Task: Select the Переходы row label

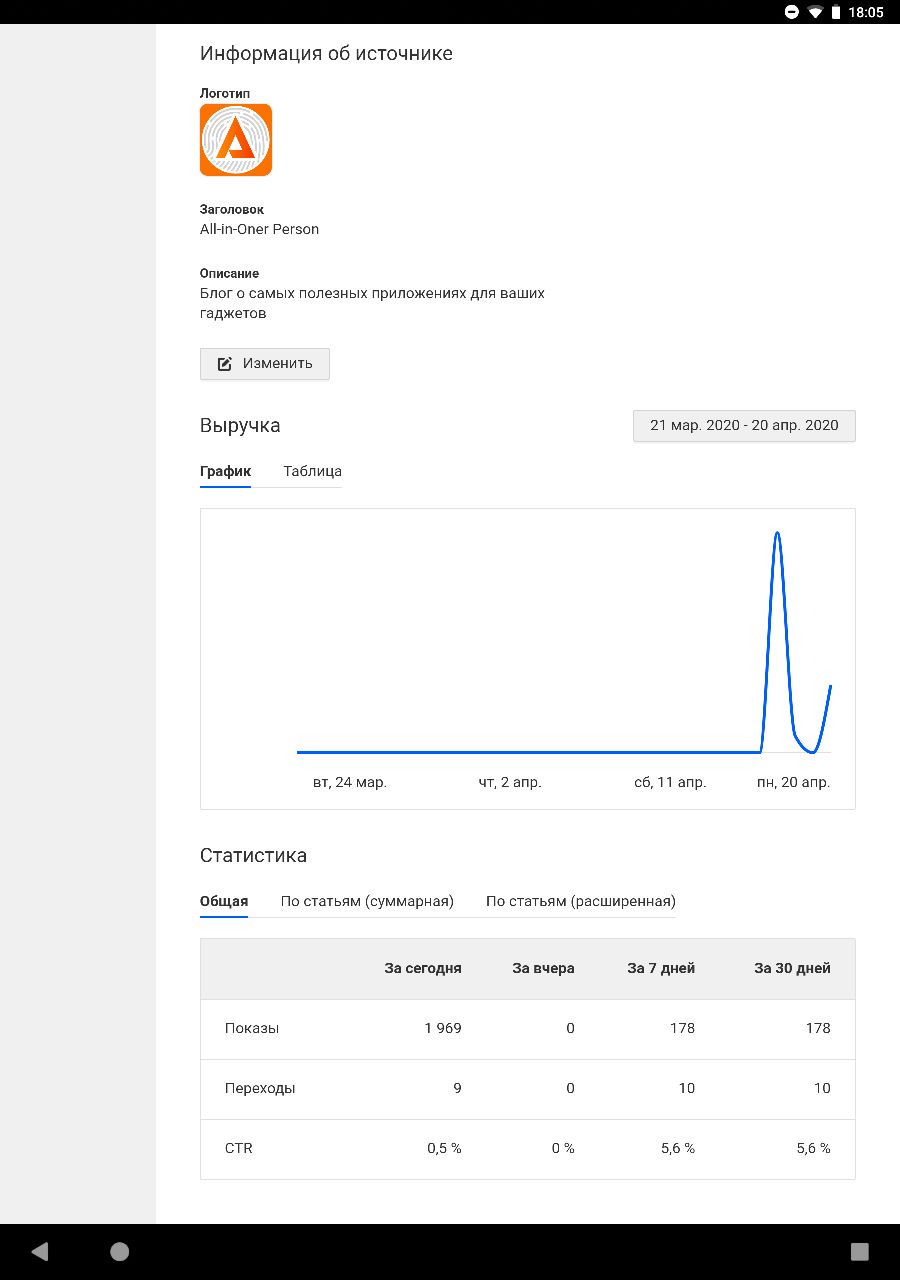Action: [260, 1088]
